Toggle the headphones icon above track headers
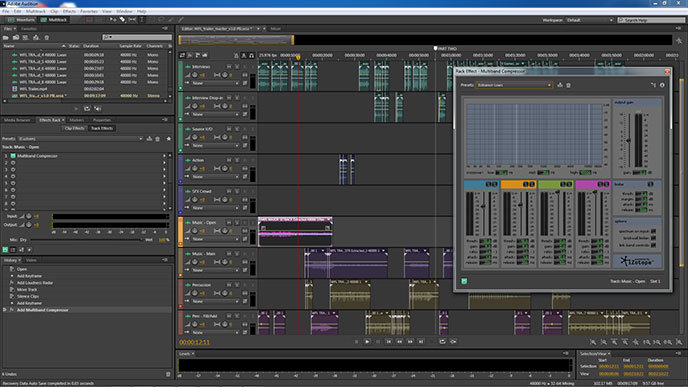This screenshot has height=387, width=688. pyautogui.click(x=251, y=55)
